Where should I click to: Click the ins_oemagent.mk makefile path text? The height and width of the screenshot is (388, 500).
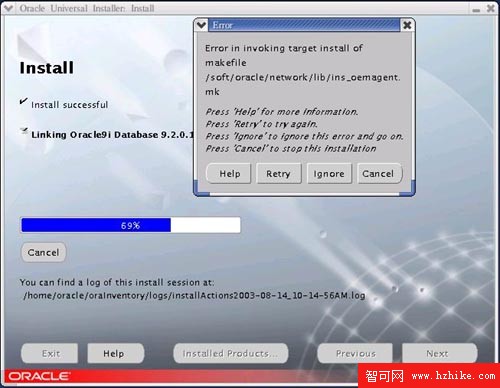point(303,84)
